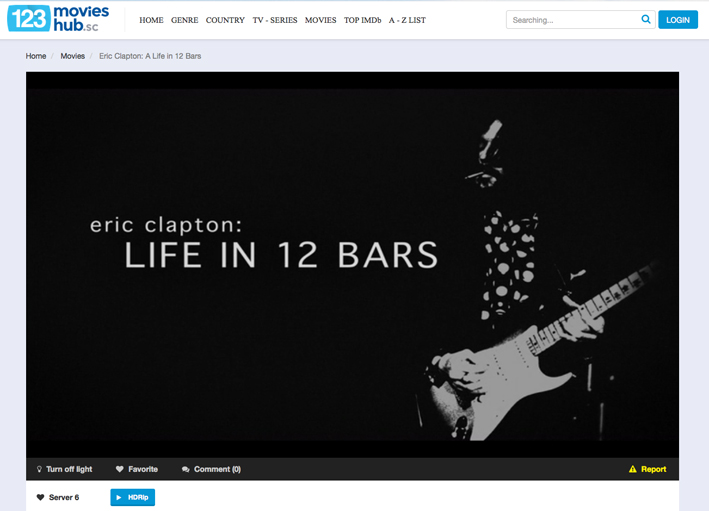The height and width of the screenshot is (511, 709).
Task: Focus the Searching... text field
Action: point(572,20)
